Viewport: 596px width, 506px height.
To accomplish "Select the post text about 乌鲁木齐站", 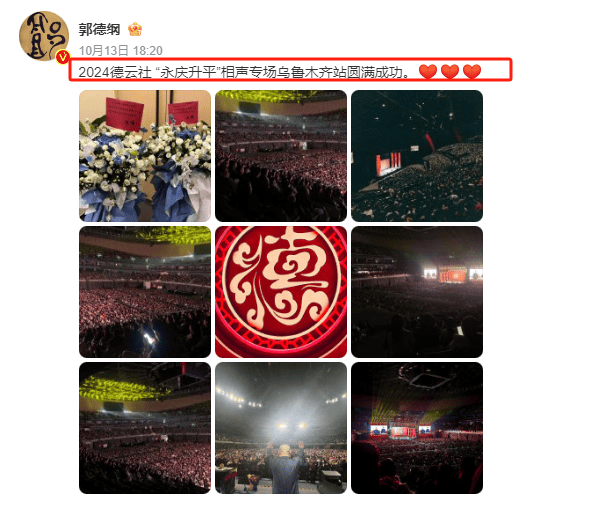I will 245,72.
